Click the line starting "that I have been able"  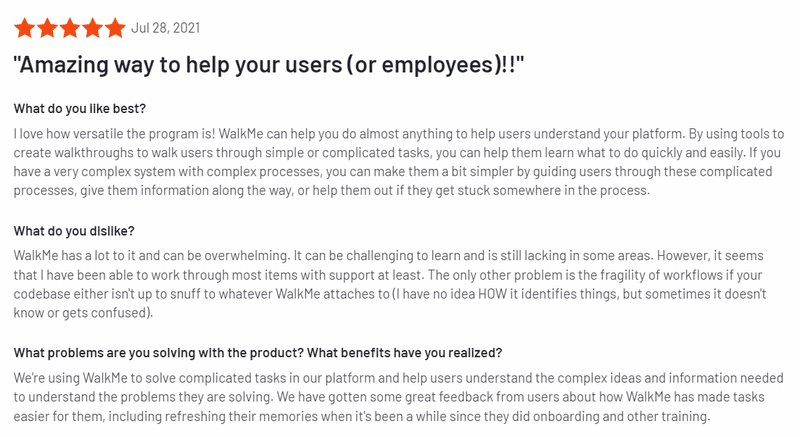coord(399,274)
